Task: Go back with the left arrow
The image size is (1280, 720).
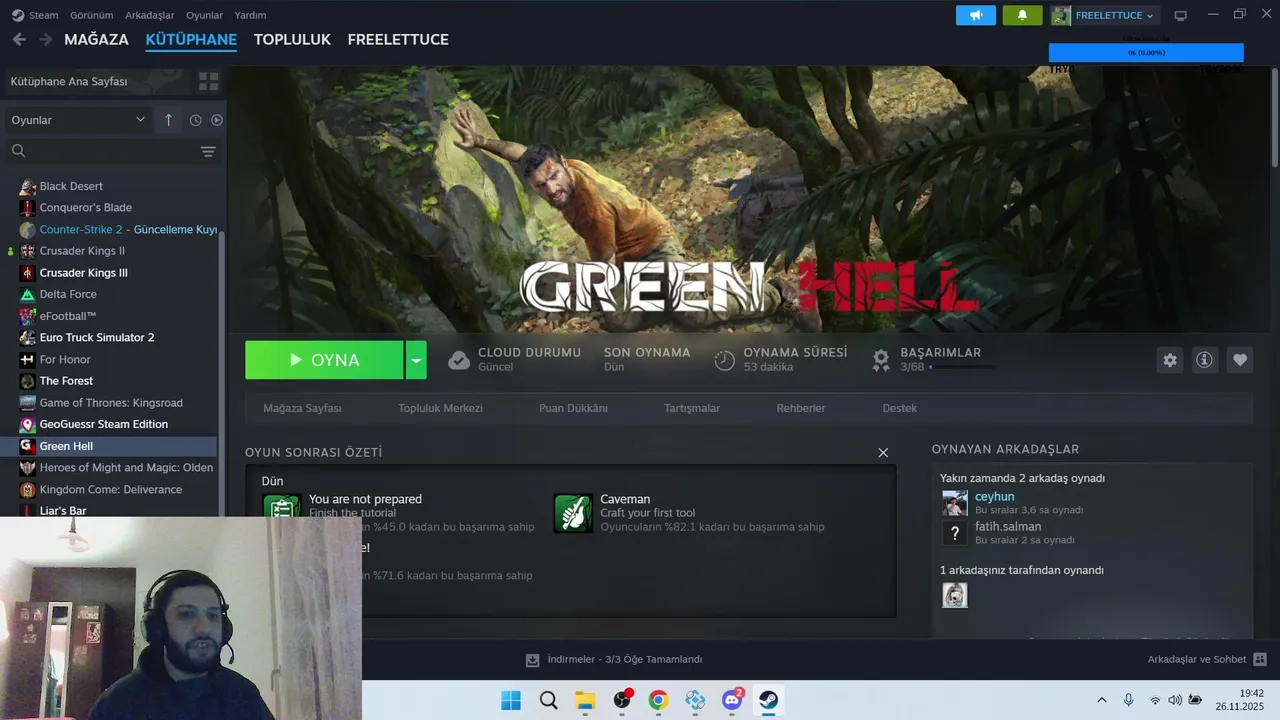Action: 19,40
